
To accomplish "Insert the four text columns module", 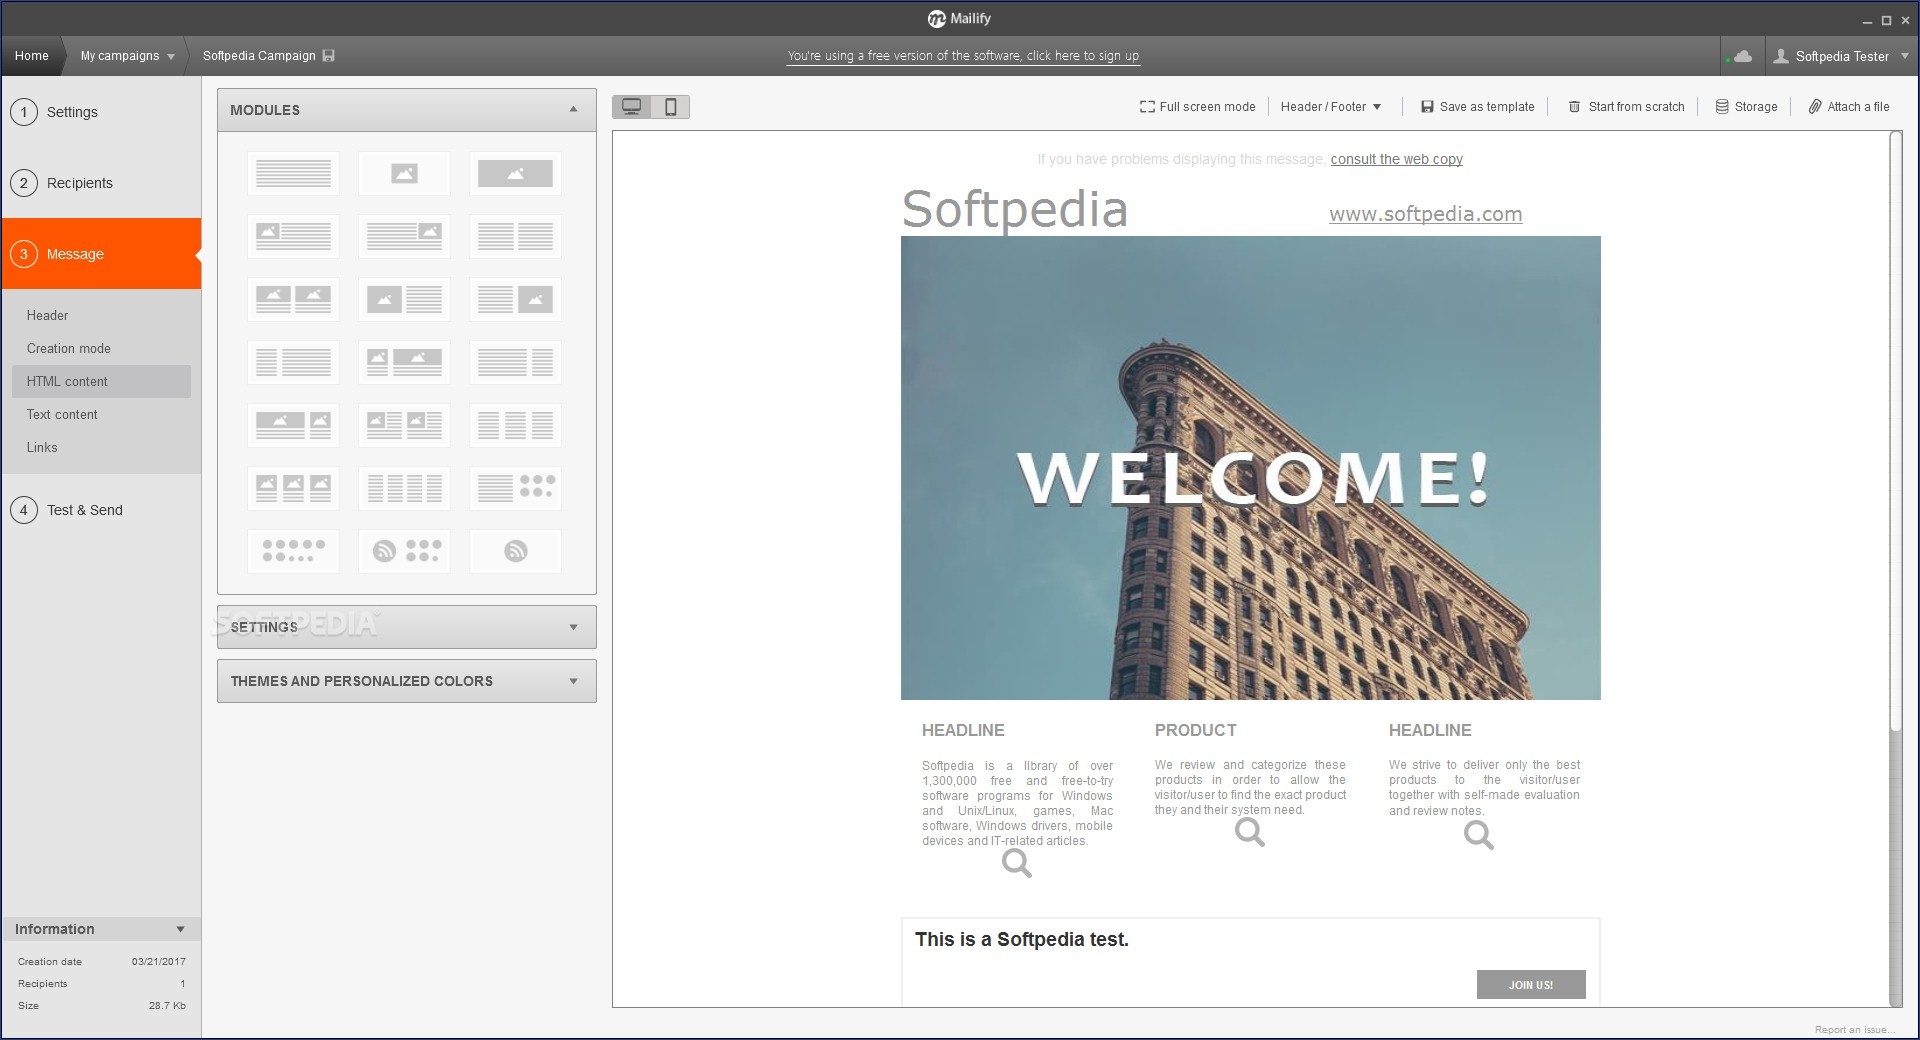I will click(404, 488).
